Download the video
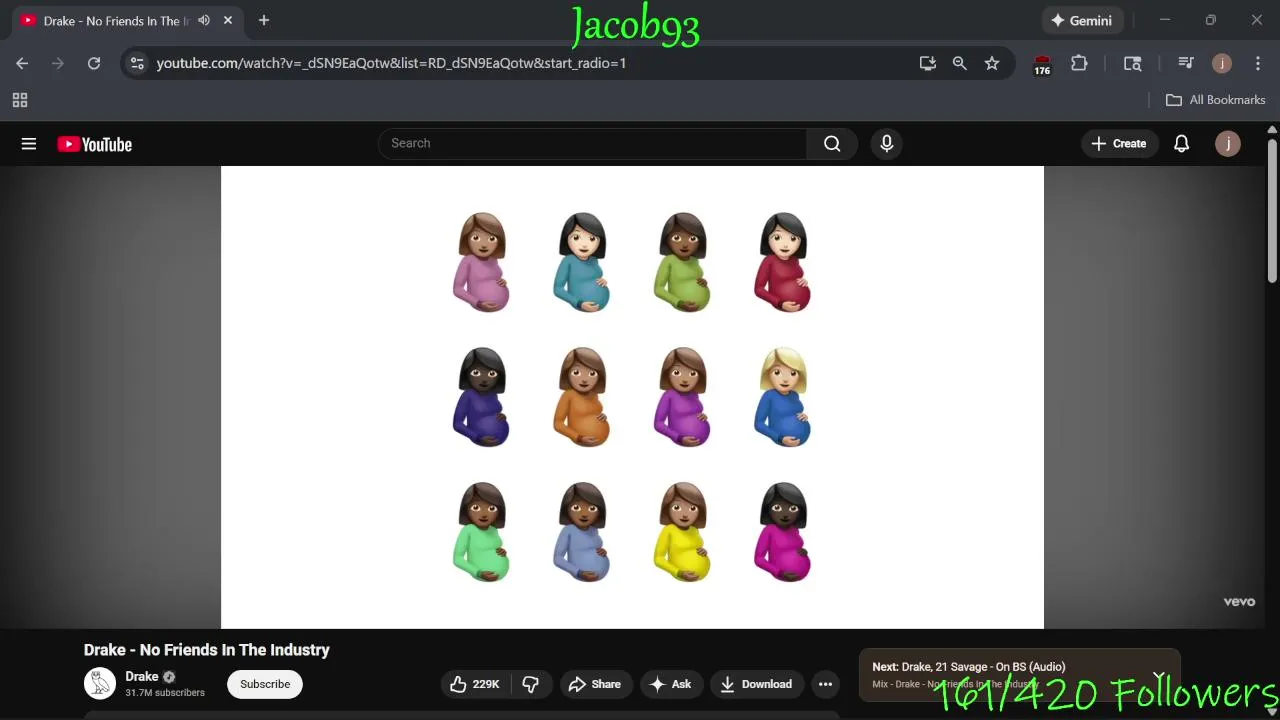 756,684
